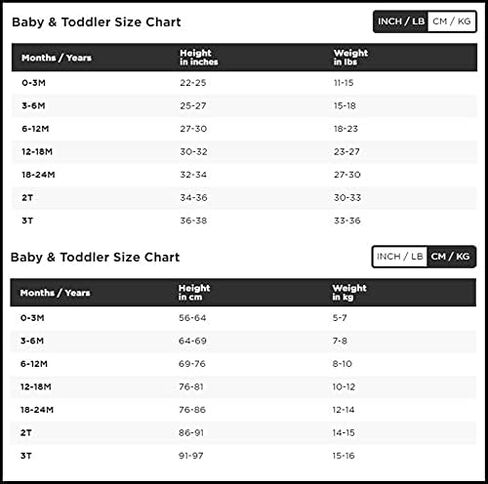Select the 3T row with weight 33-36

tap(244, 221)
